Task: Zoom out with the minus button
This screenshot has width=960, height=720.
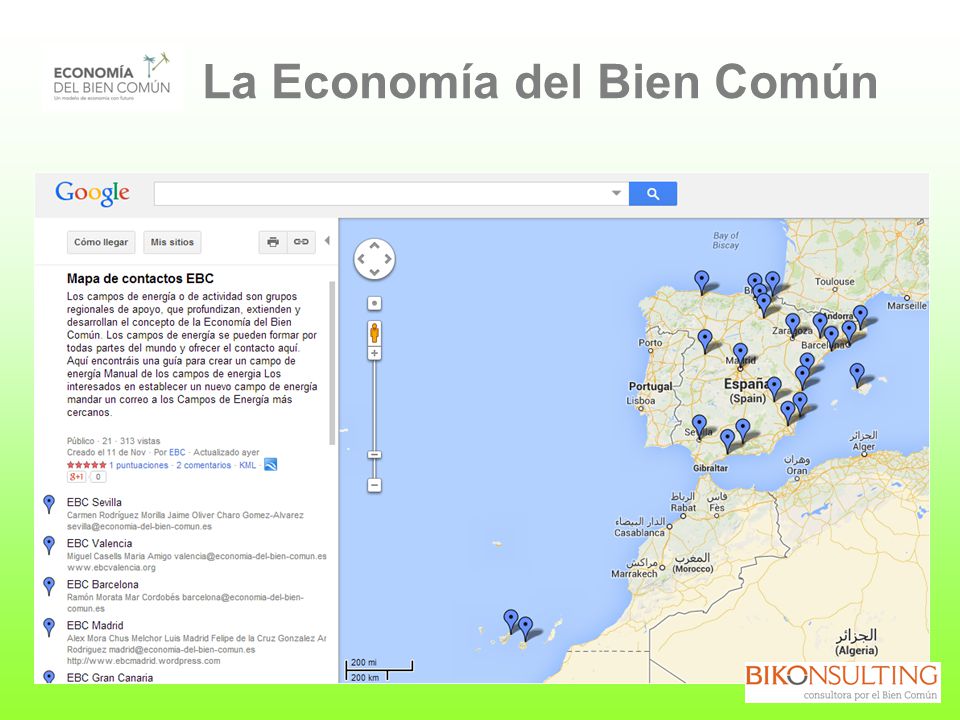Action: click(374, 486)
